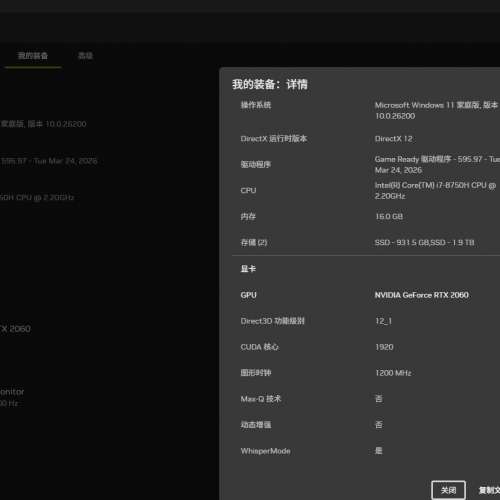
Task: Select the DirectX 12 value
Action: point(394,139)
